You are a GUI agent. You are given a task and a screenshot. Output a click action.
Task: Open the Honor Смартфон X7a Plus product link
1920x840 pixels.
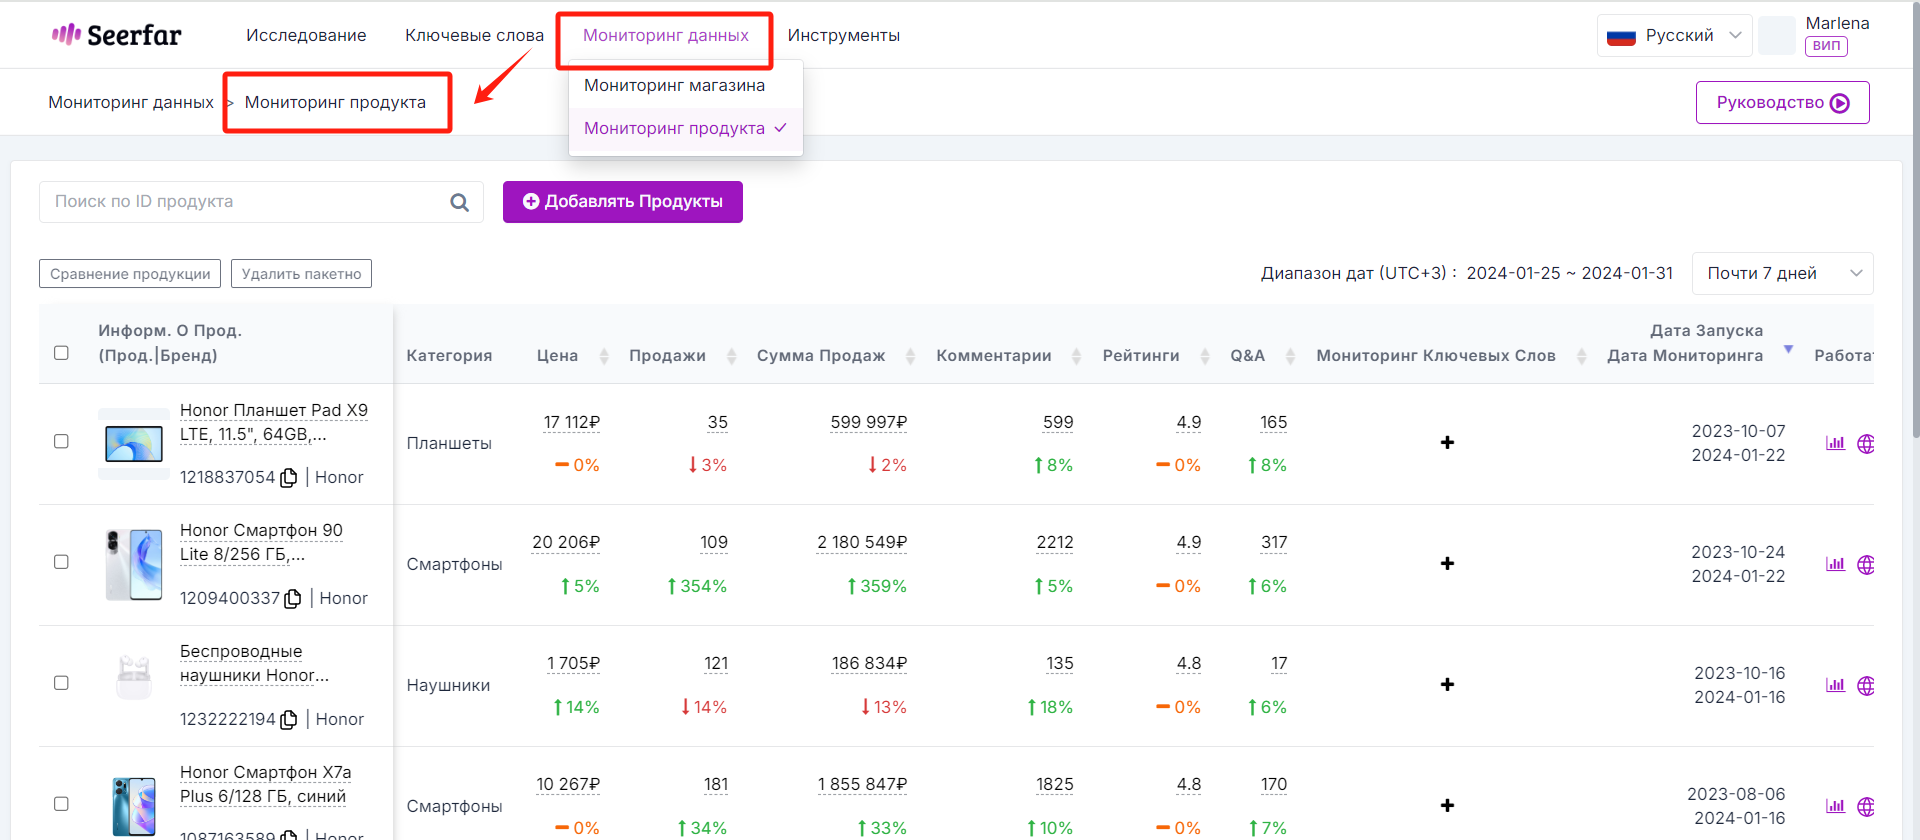coord(266,785)
